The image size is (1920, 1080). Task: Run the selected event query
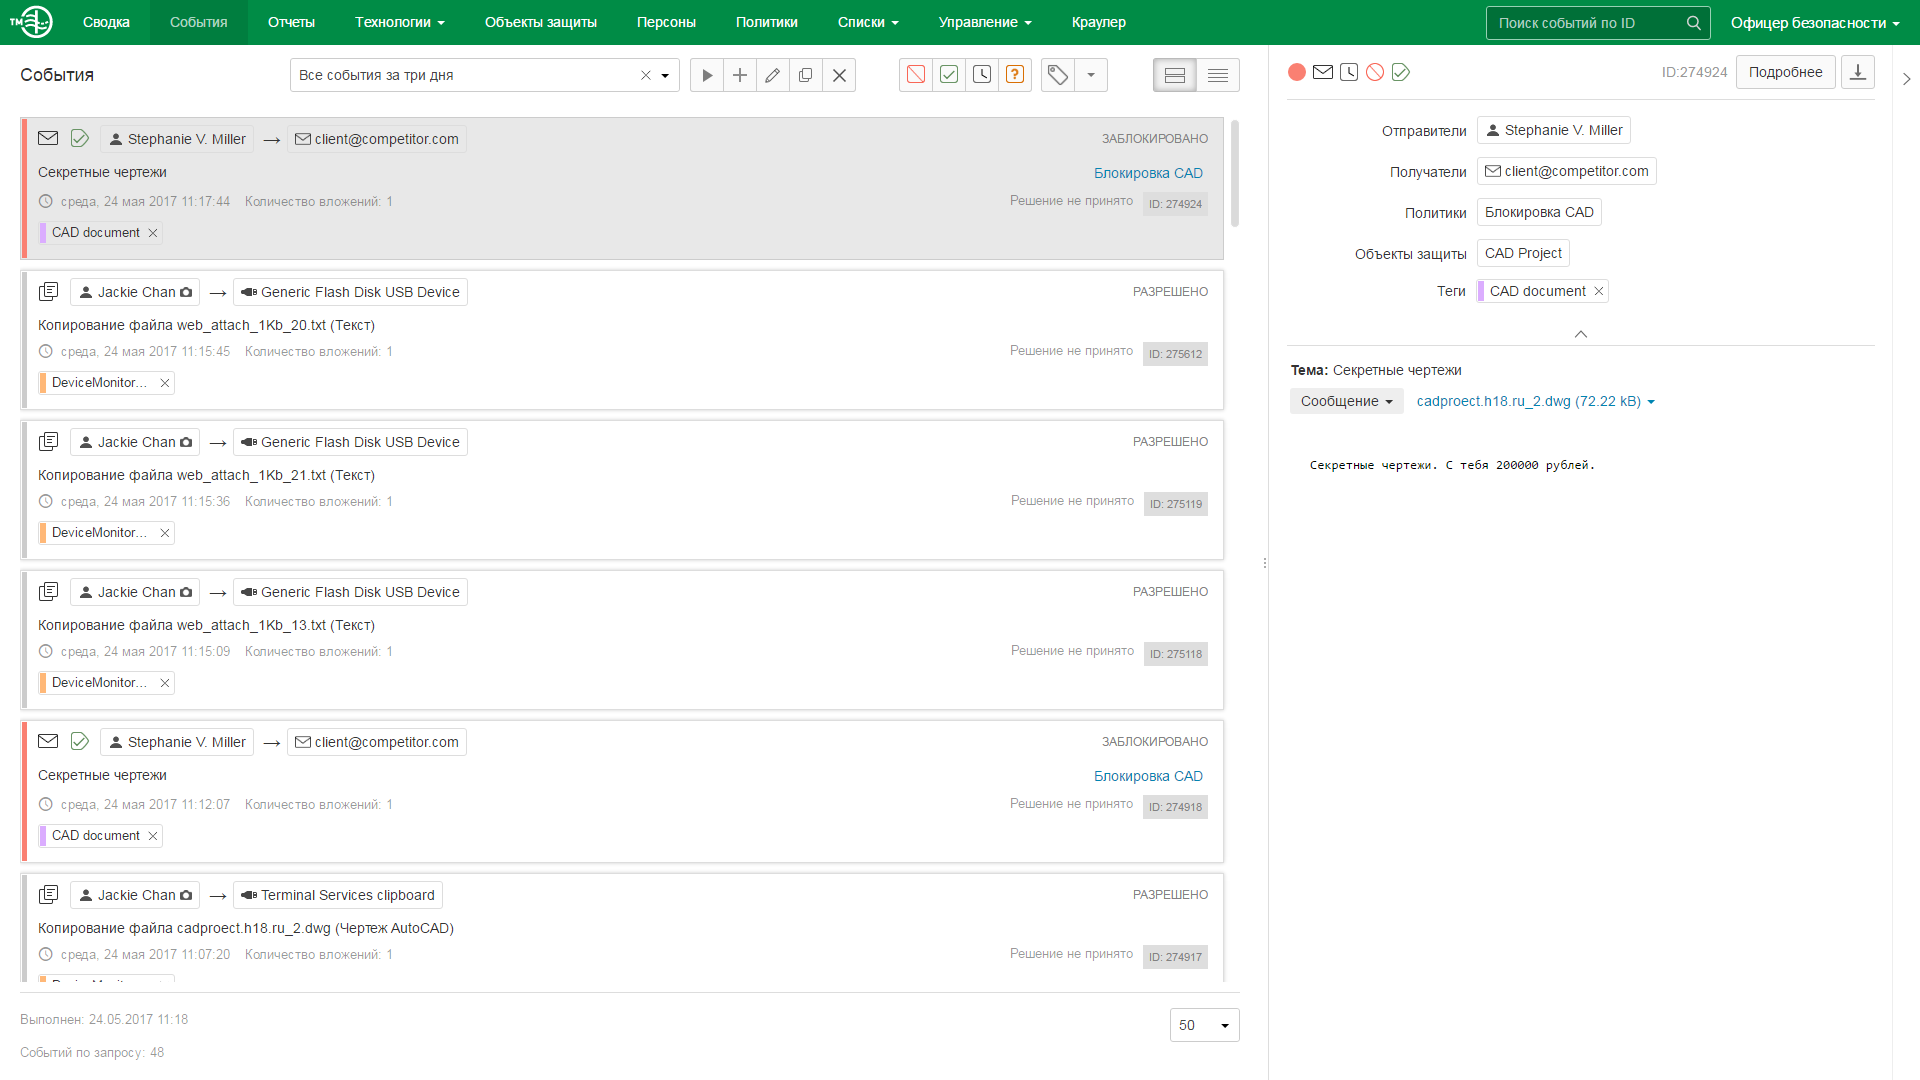[707, 75]
